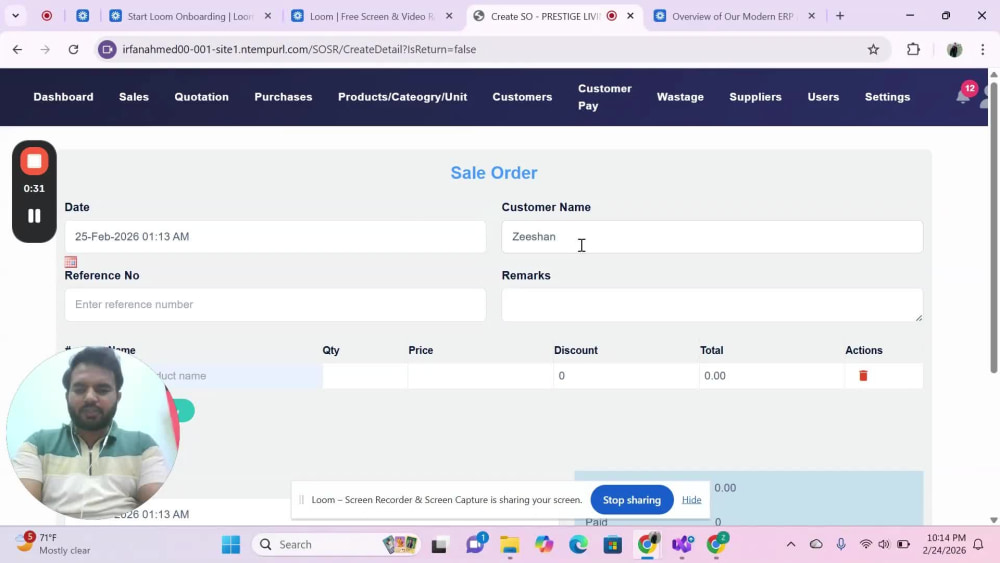
Task: Open the Quotation menu
Action: pos(202,97)
